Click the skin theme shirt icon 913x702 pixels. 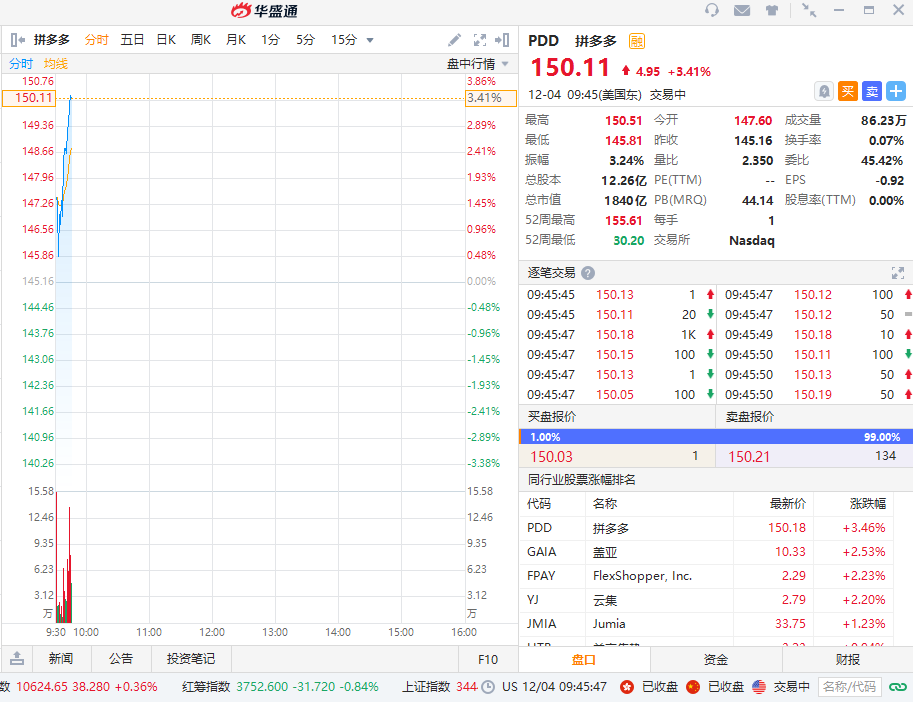(772, 10)
